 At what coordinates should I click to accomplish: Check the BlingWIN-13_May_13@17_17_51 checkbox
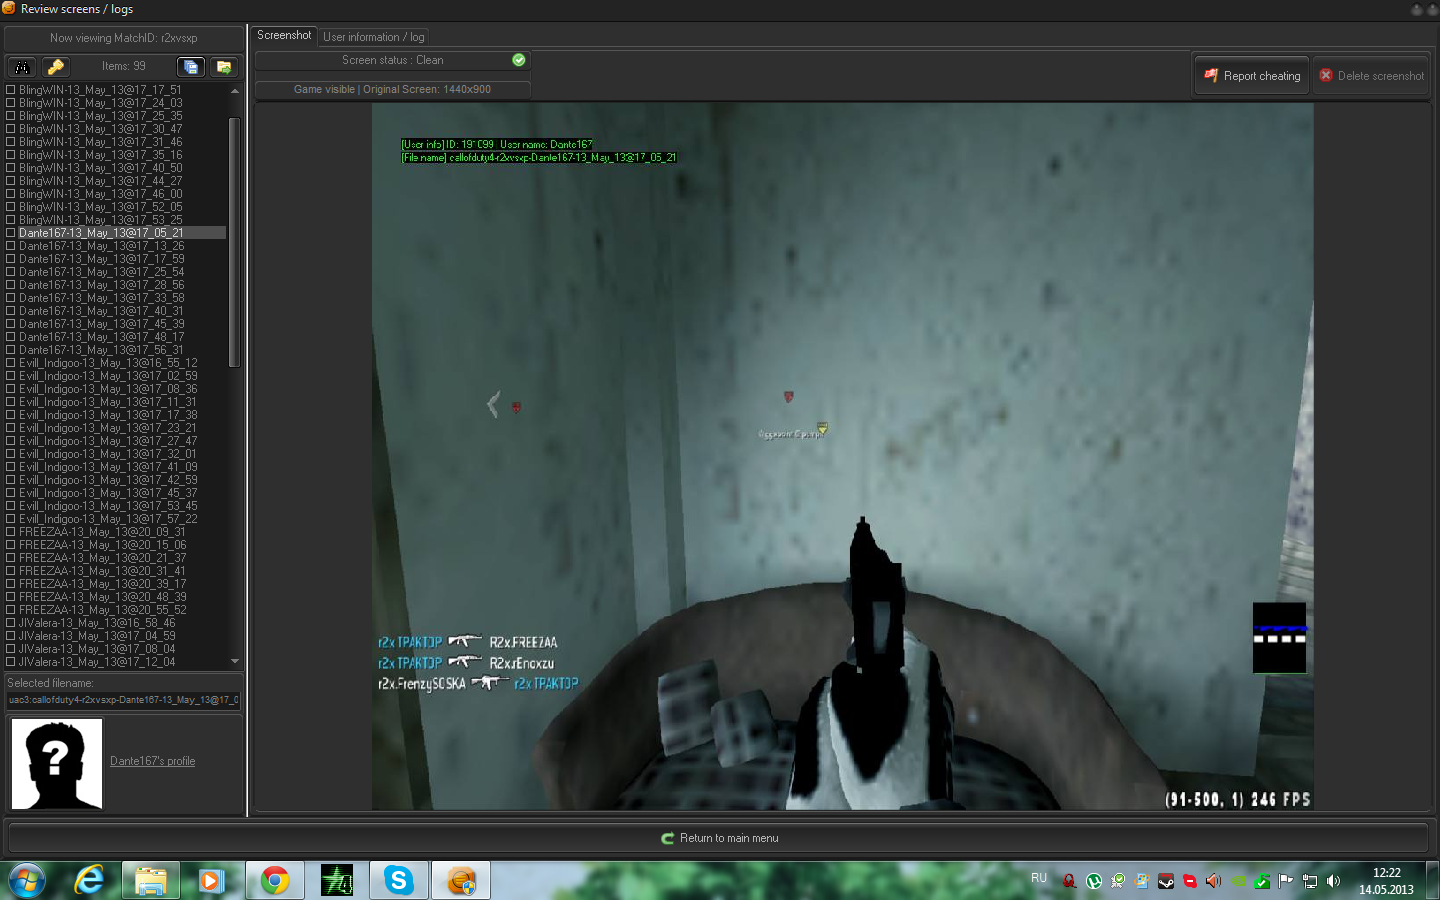(x=11, y=90)
